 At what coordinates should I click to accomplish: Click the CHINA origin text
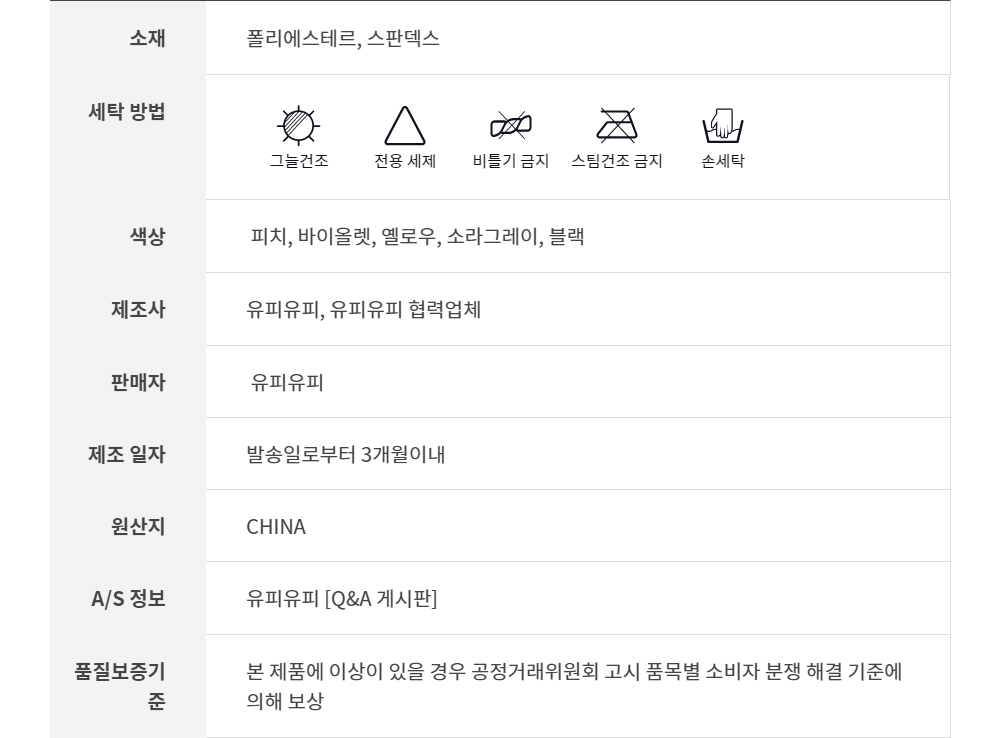pyautogui.click(x=276, y=526)
